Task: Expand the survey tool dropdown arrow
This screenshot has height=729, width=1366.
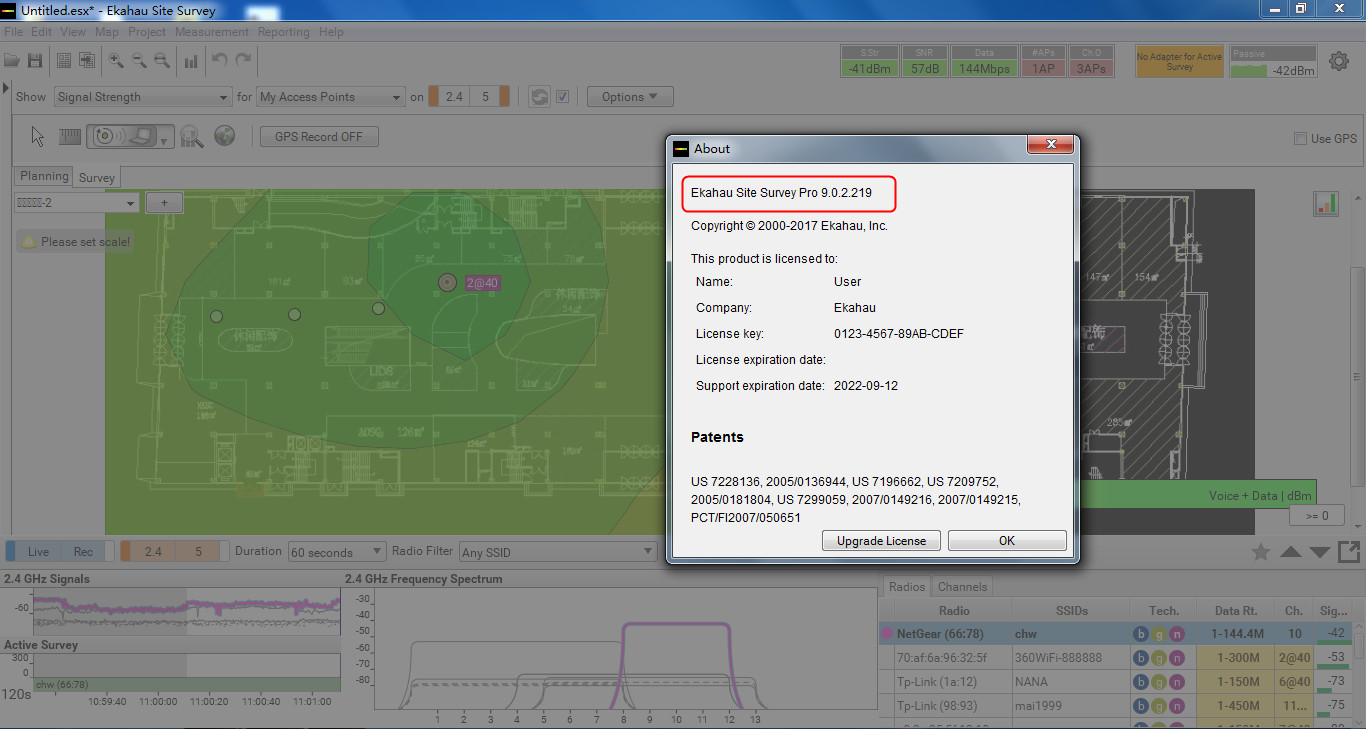Action: pos(164,140)
